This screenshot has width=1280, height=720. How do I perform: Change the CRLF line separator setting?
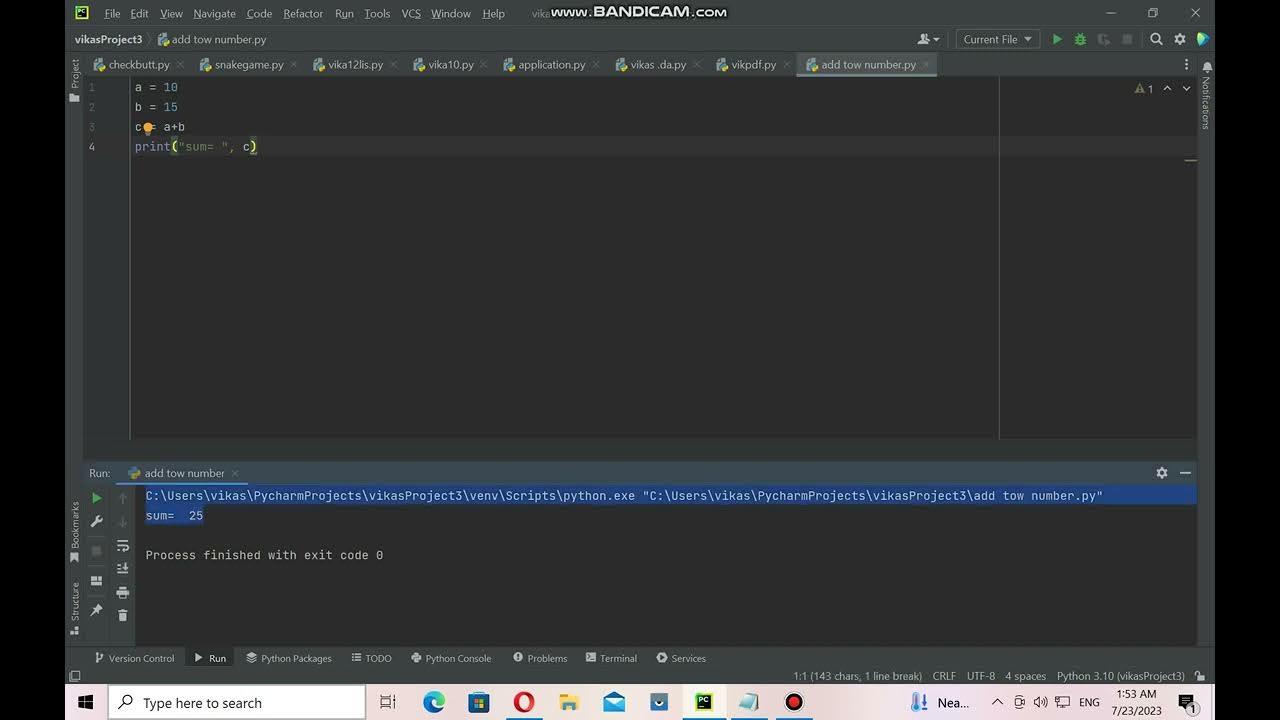tap(944, 676)
